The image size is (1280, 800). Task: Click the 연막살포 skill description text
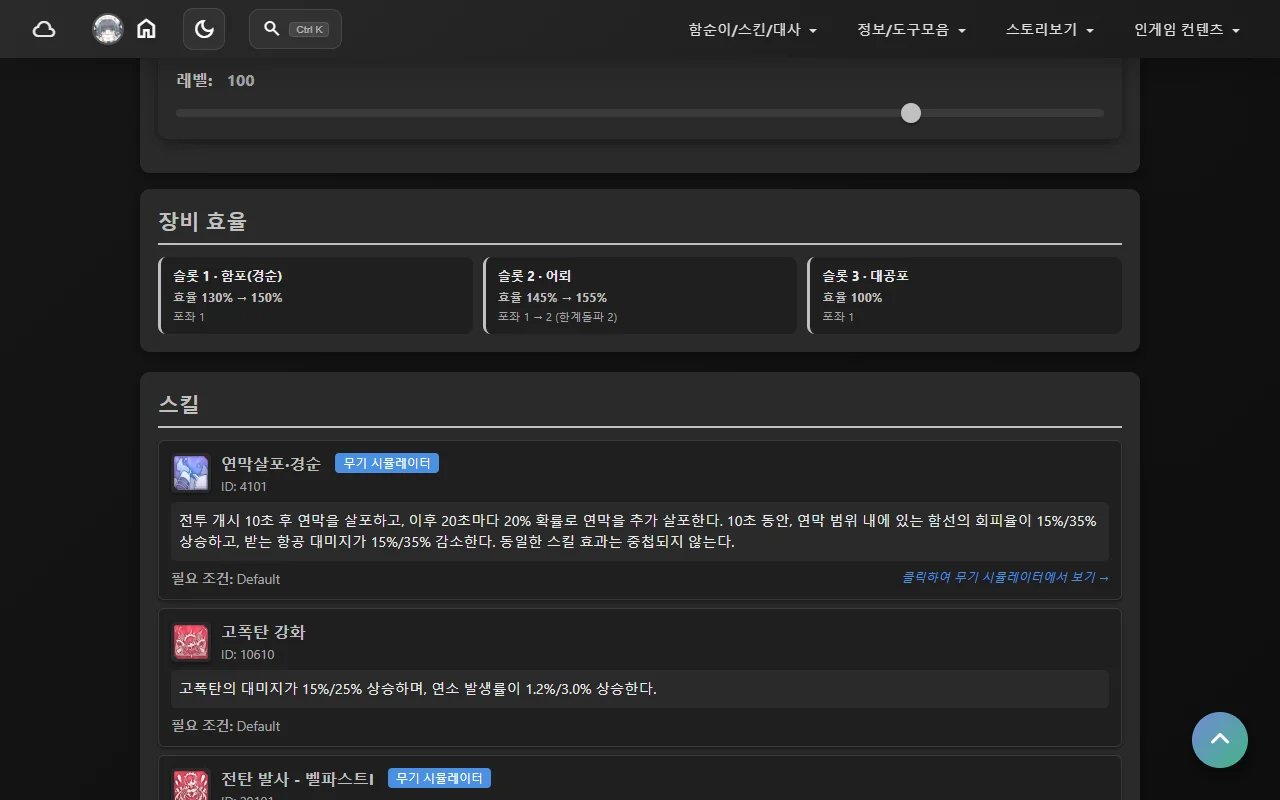click(x=640, y=531)
